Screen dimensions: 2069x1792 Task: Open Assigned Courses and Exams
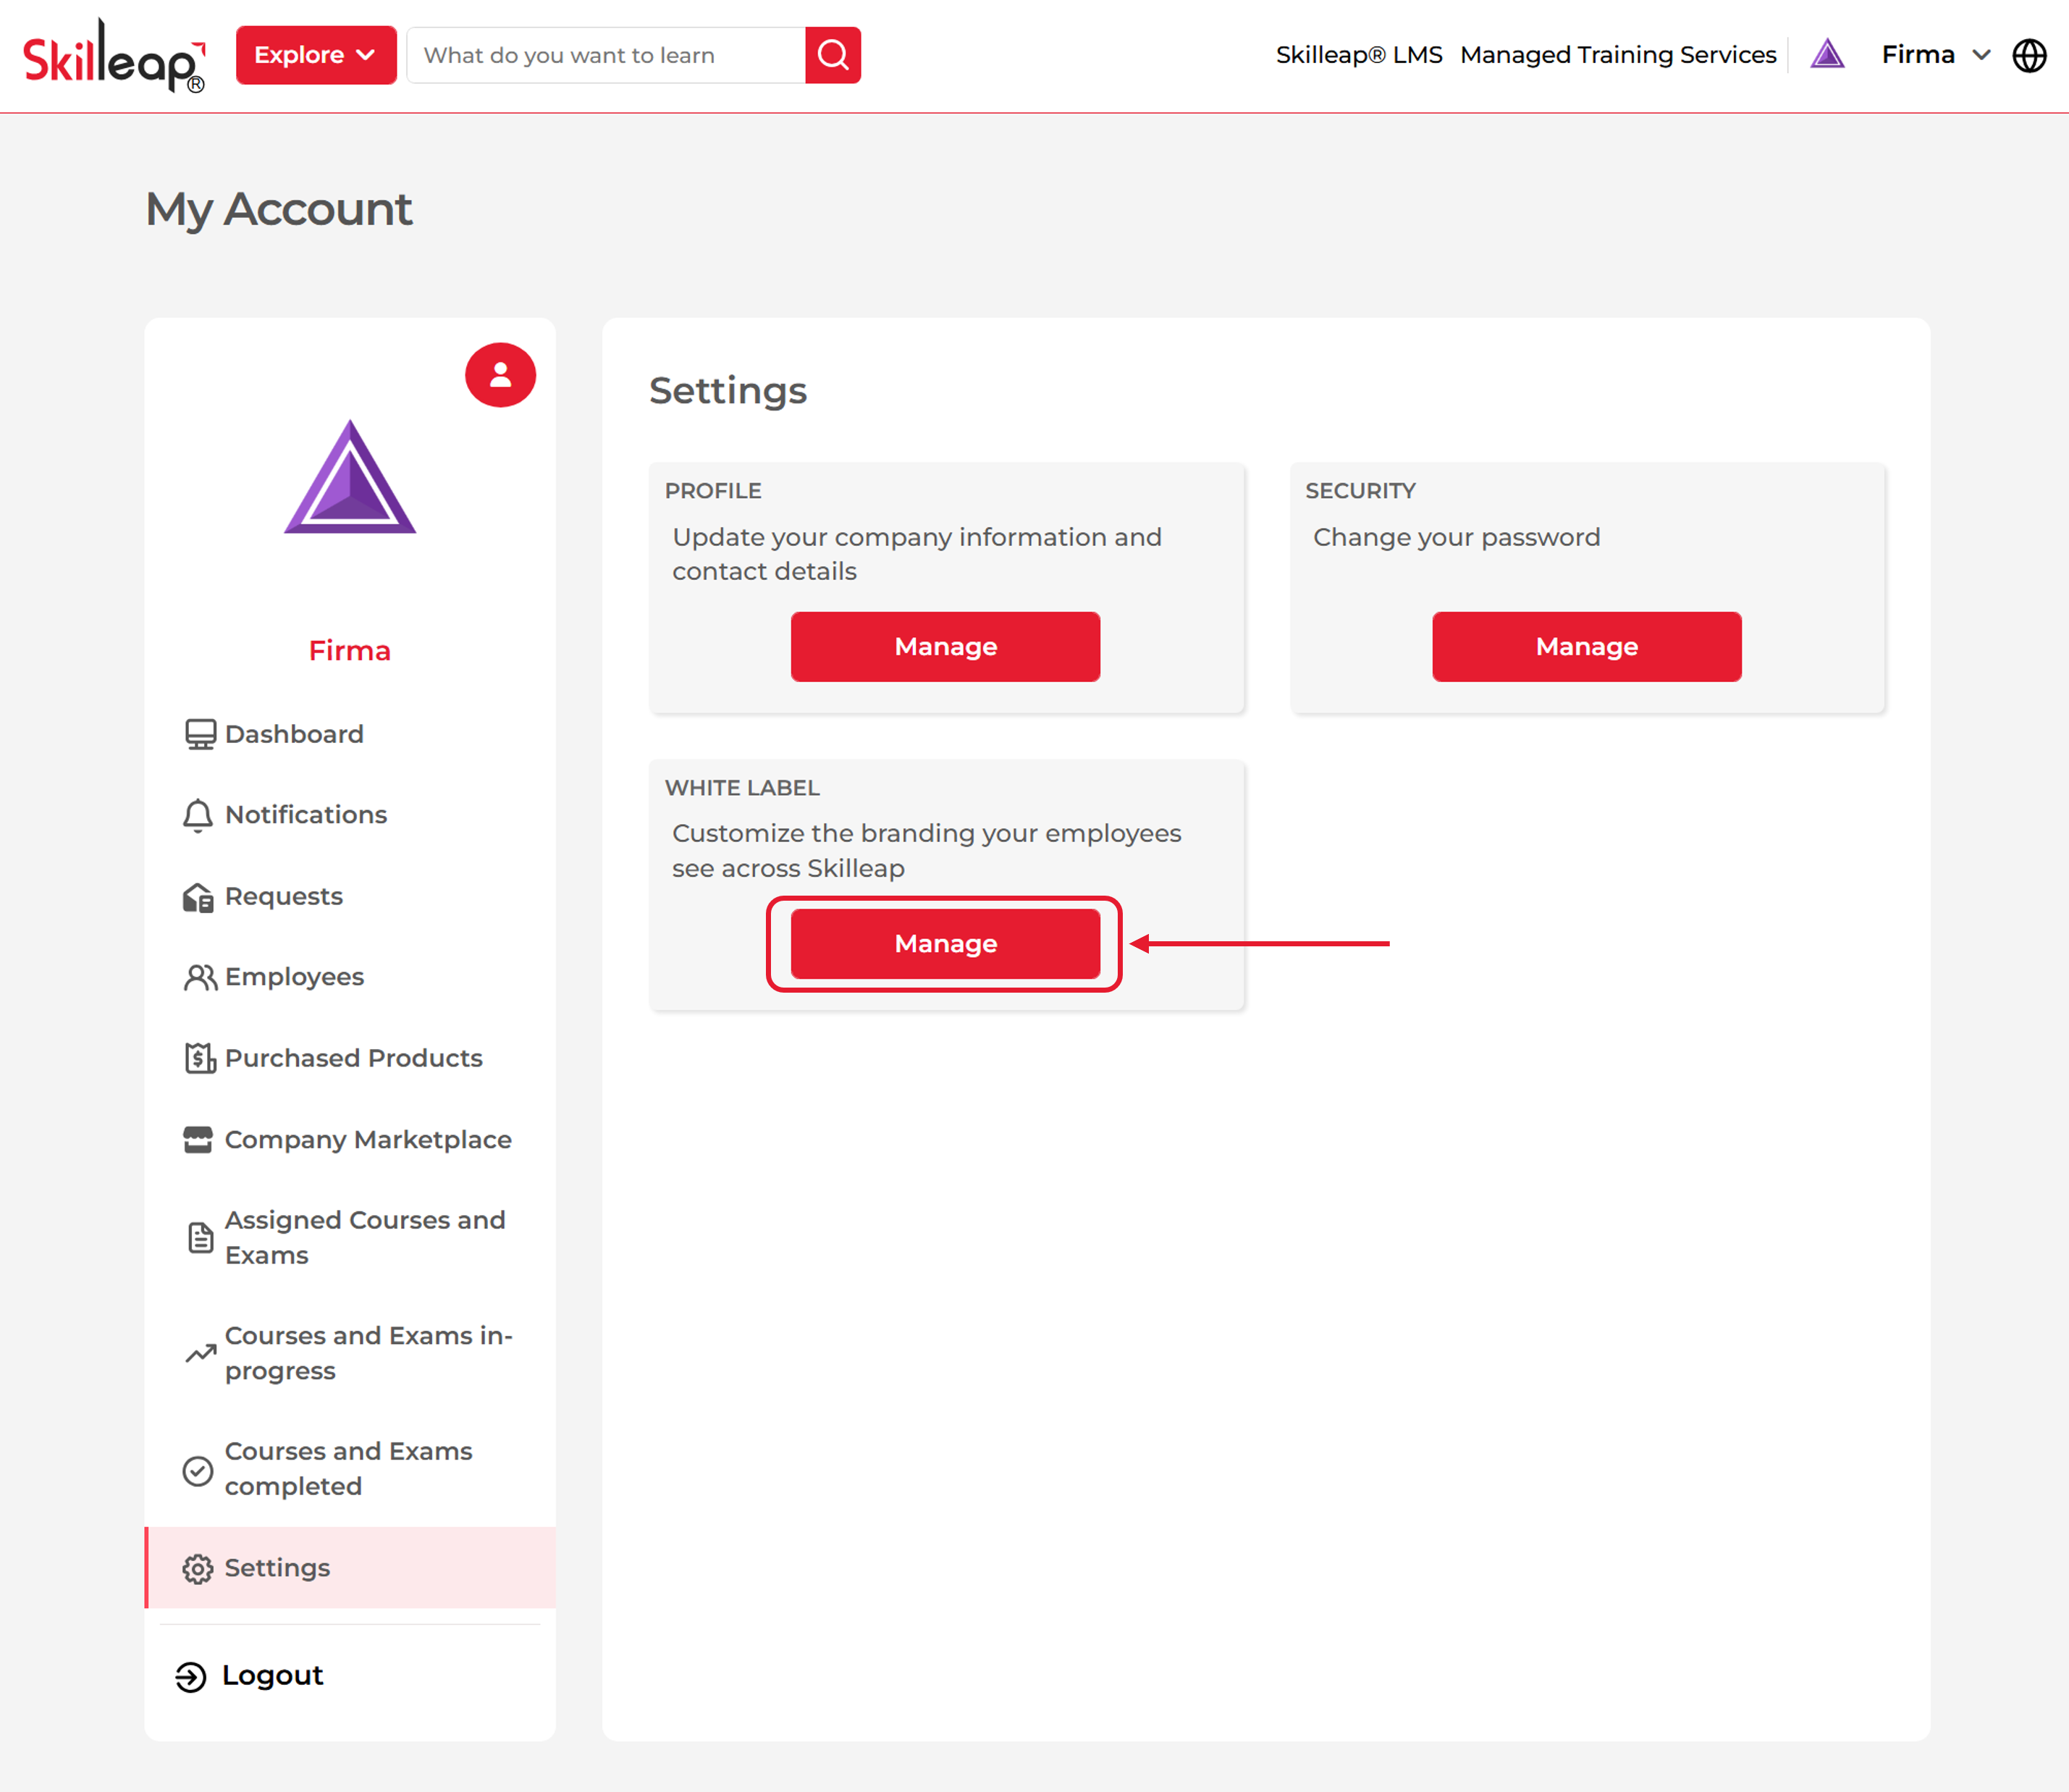click(x=365, y=1238)
